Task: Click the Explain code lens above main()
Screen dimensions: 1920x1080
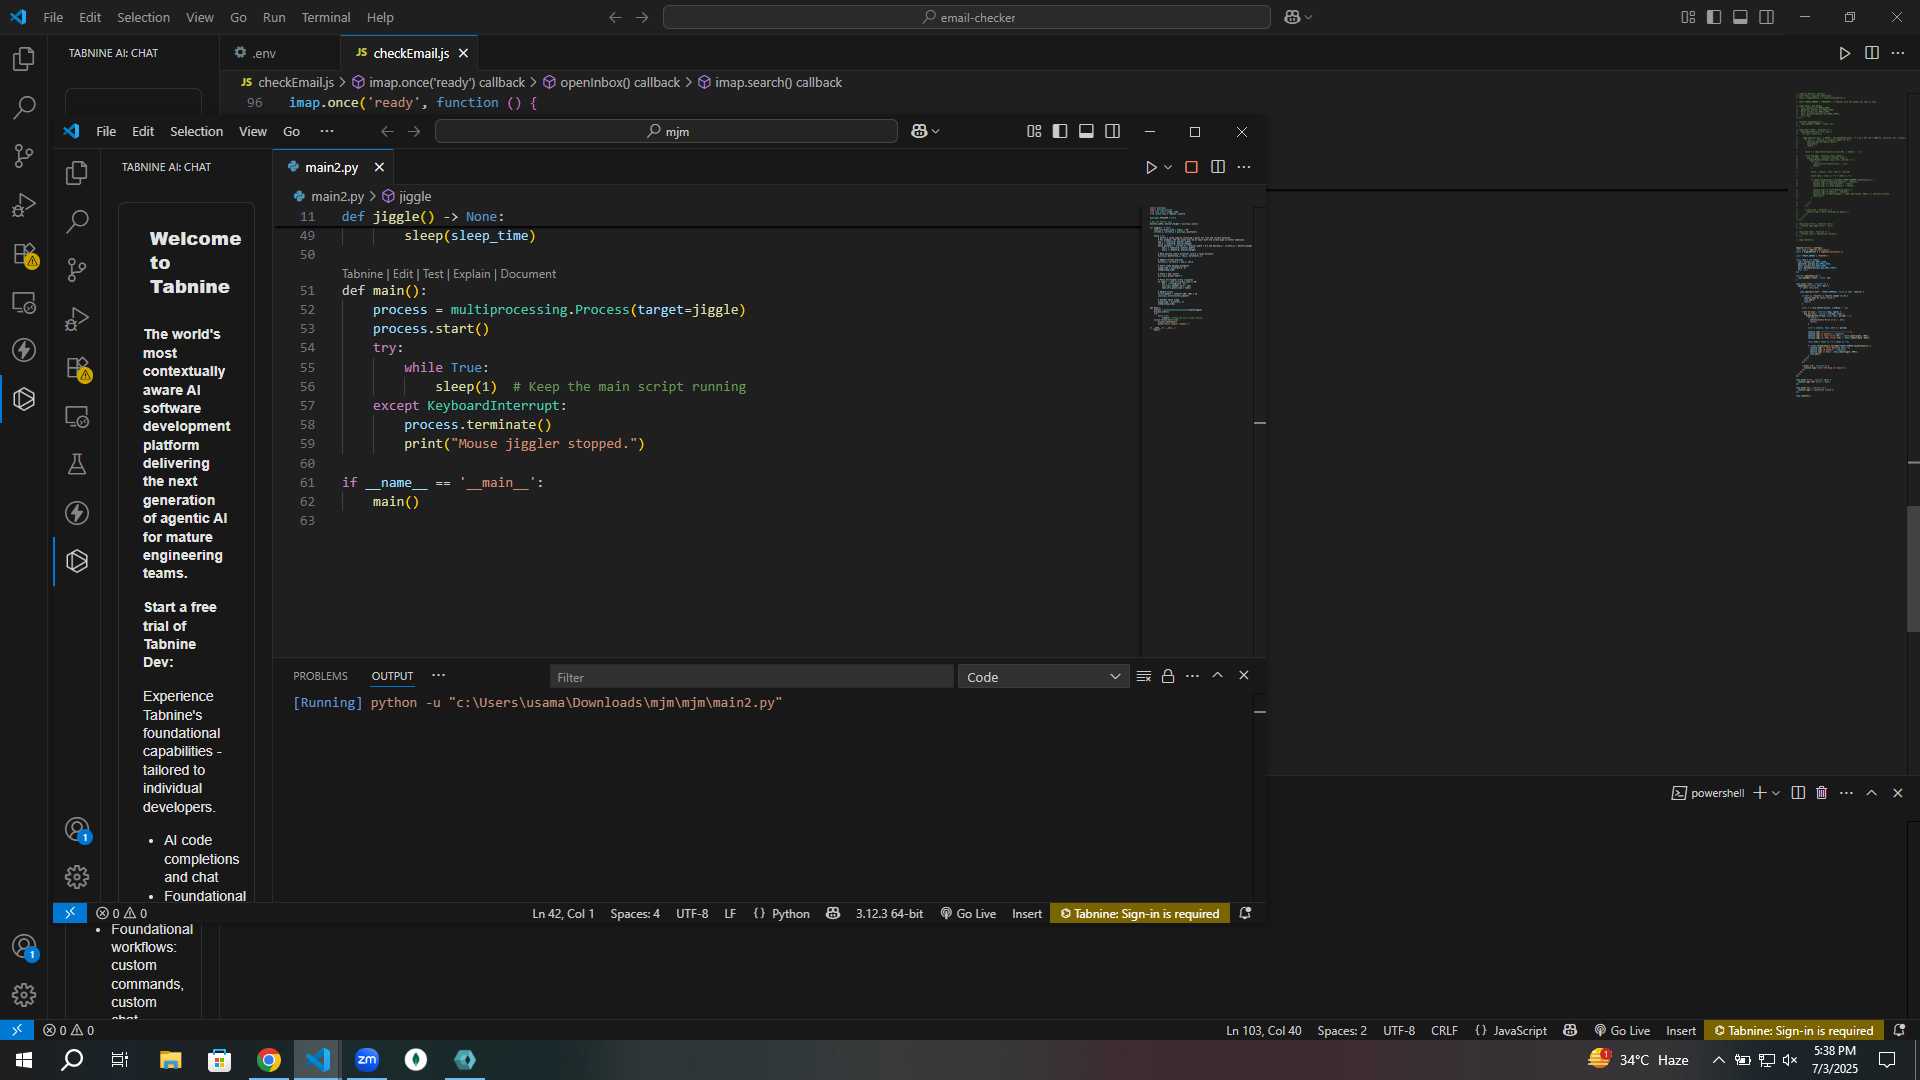Action: pos(471,274)
